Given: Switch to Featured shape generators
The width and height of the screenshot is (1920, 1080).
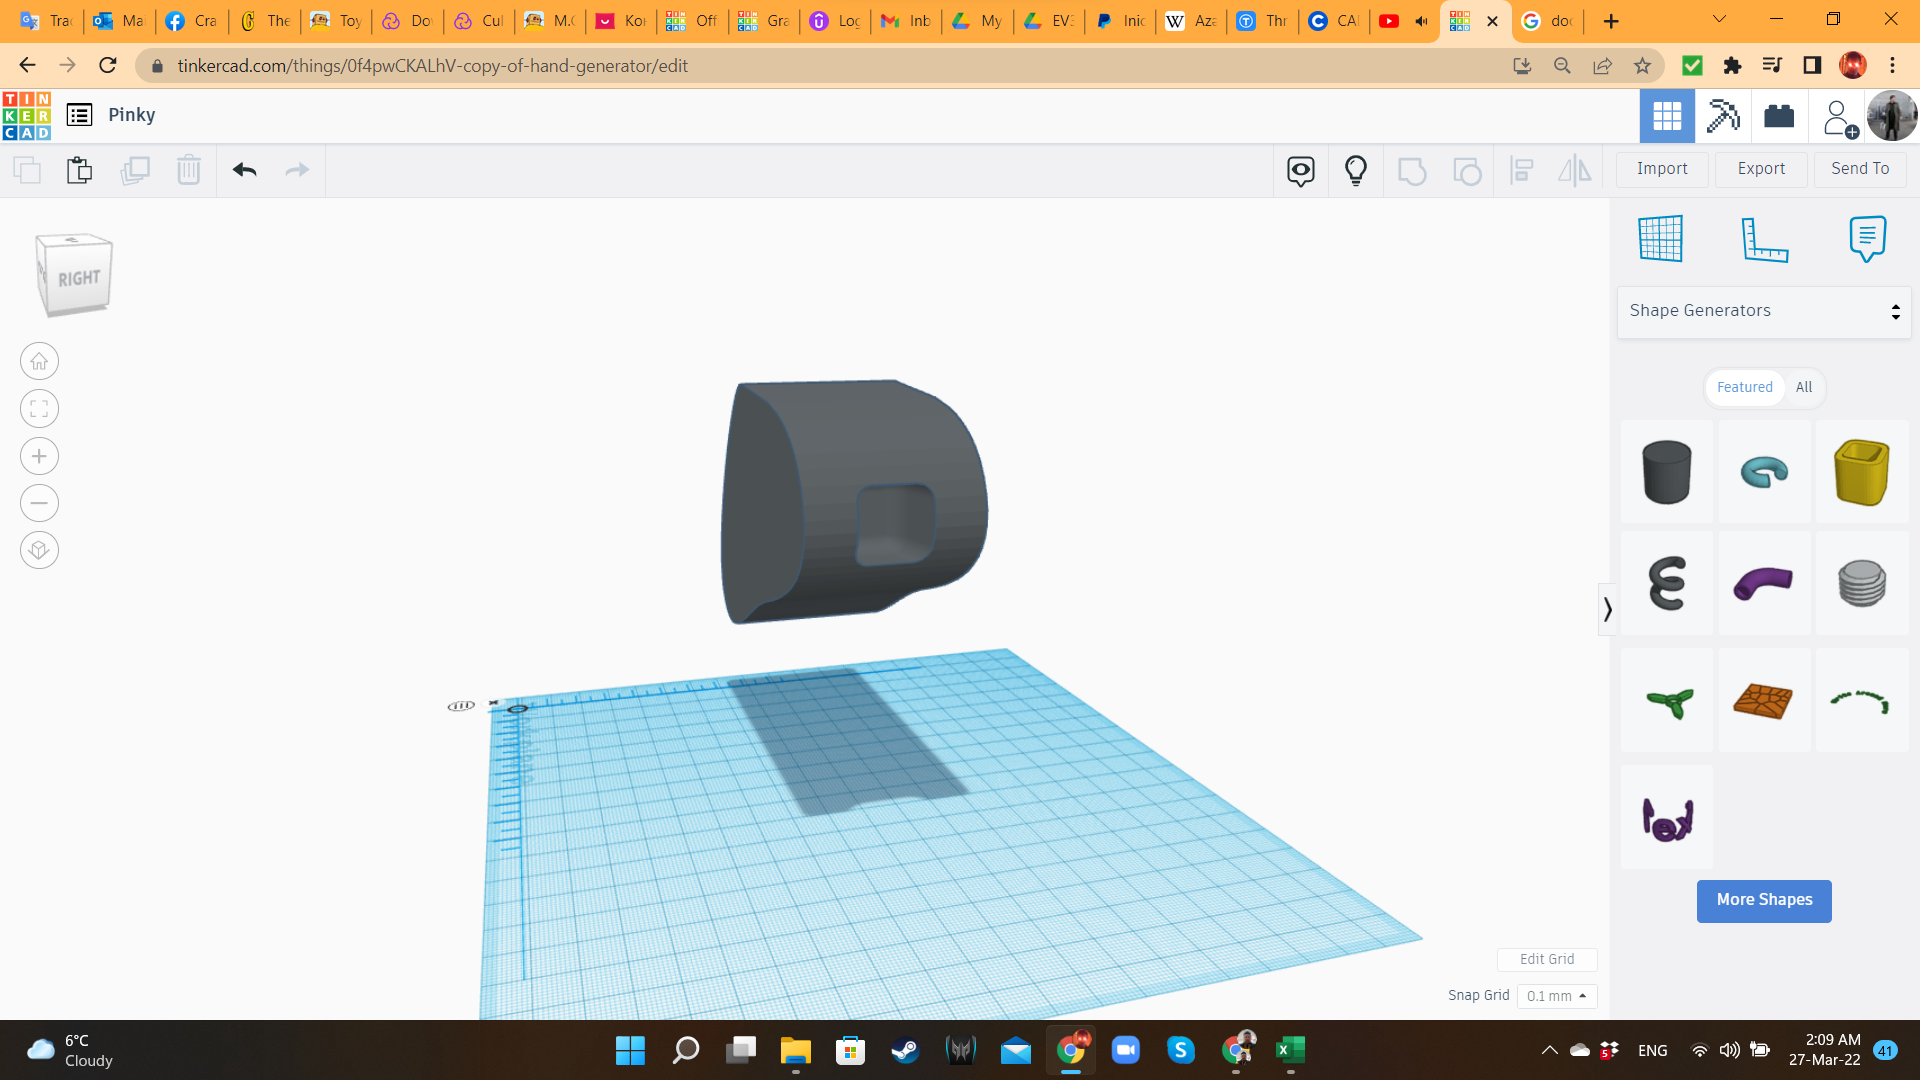Looking at the screenshot, I should tap(1744, 387).
